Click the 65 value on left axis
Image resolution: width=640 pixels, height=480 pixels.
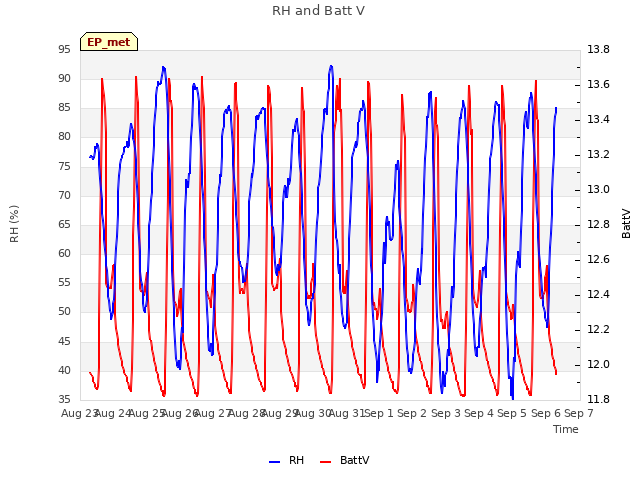[64, 225]
